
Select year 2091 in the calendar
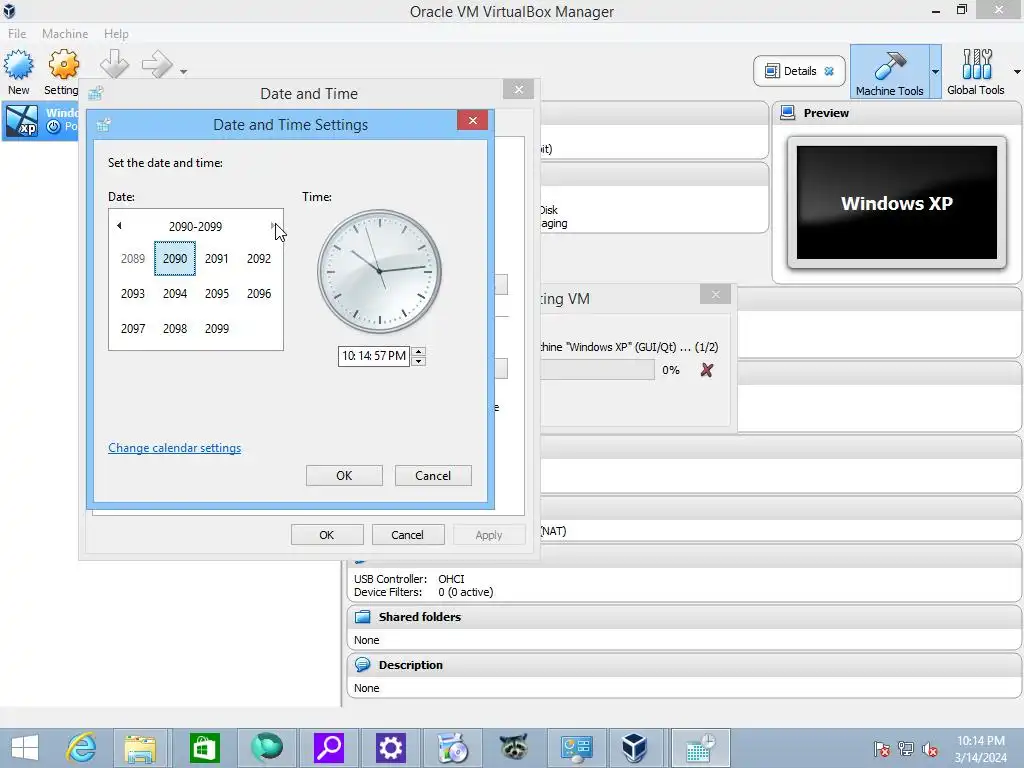(217, 259)
